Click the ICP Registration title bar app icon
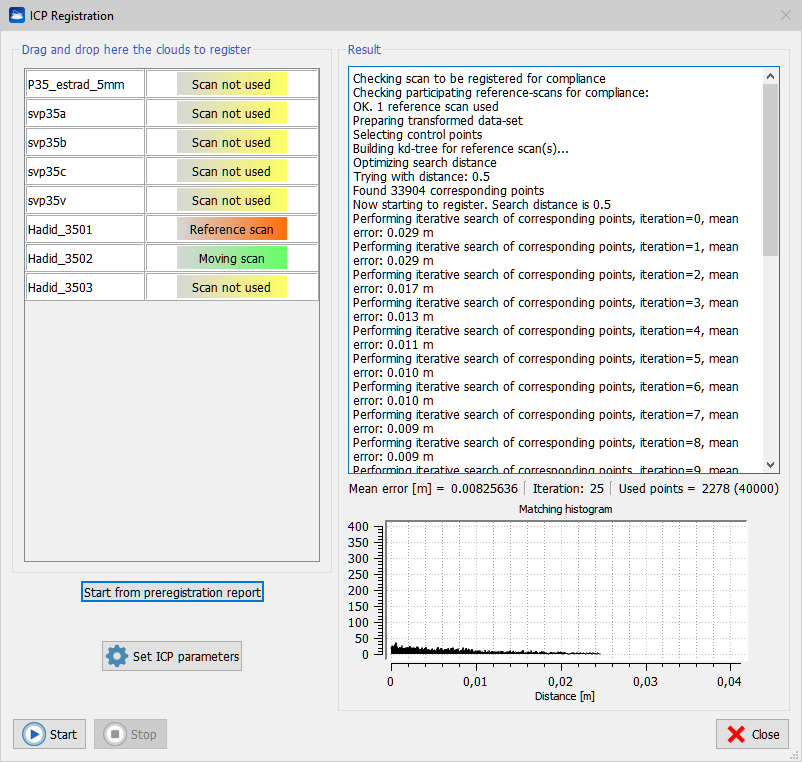 click(x=16, y=15)
